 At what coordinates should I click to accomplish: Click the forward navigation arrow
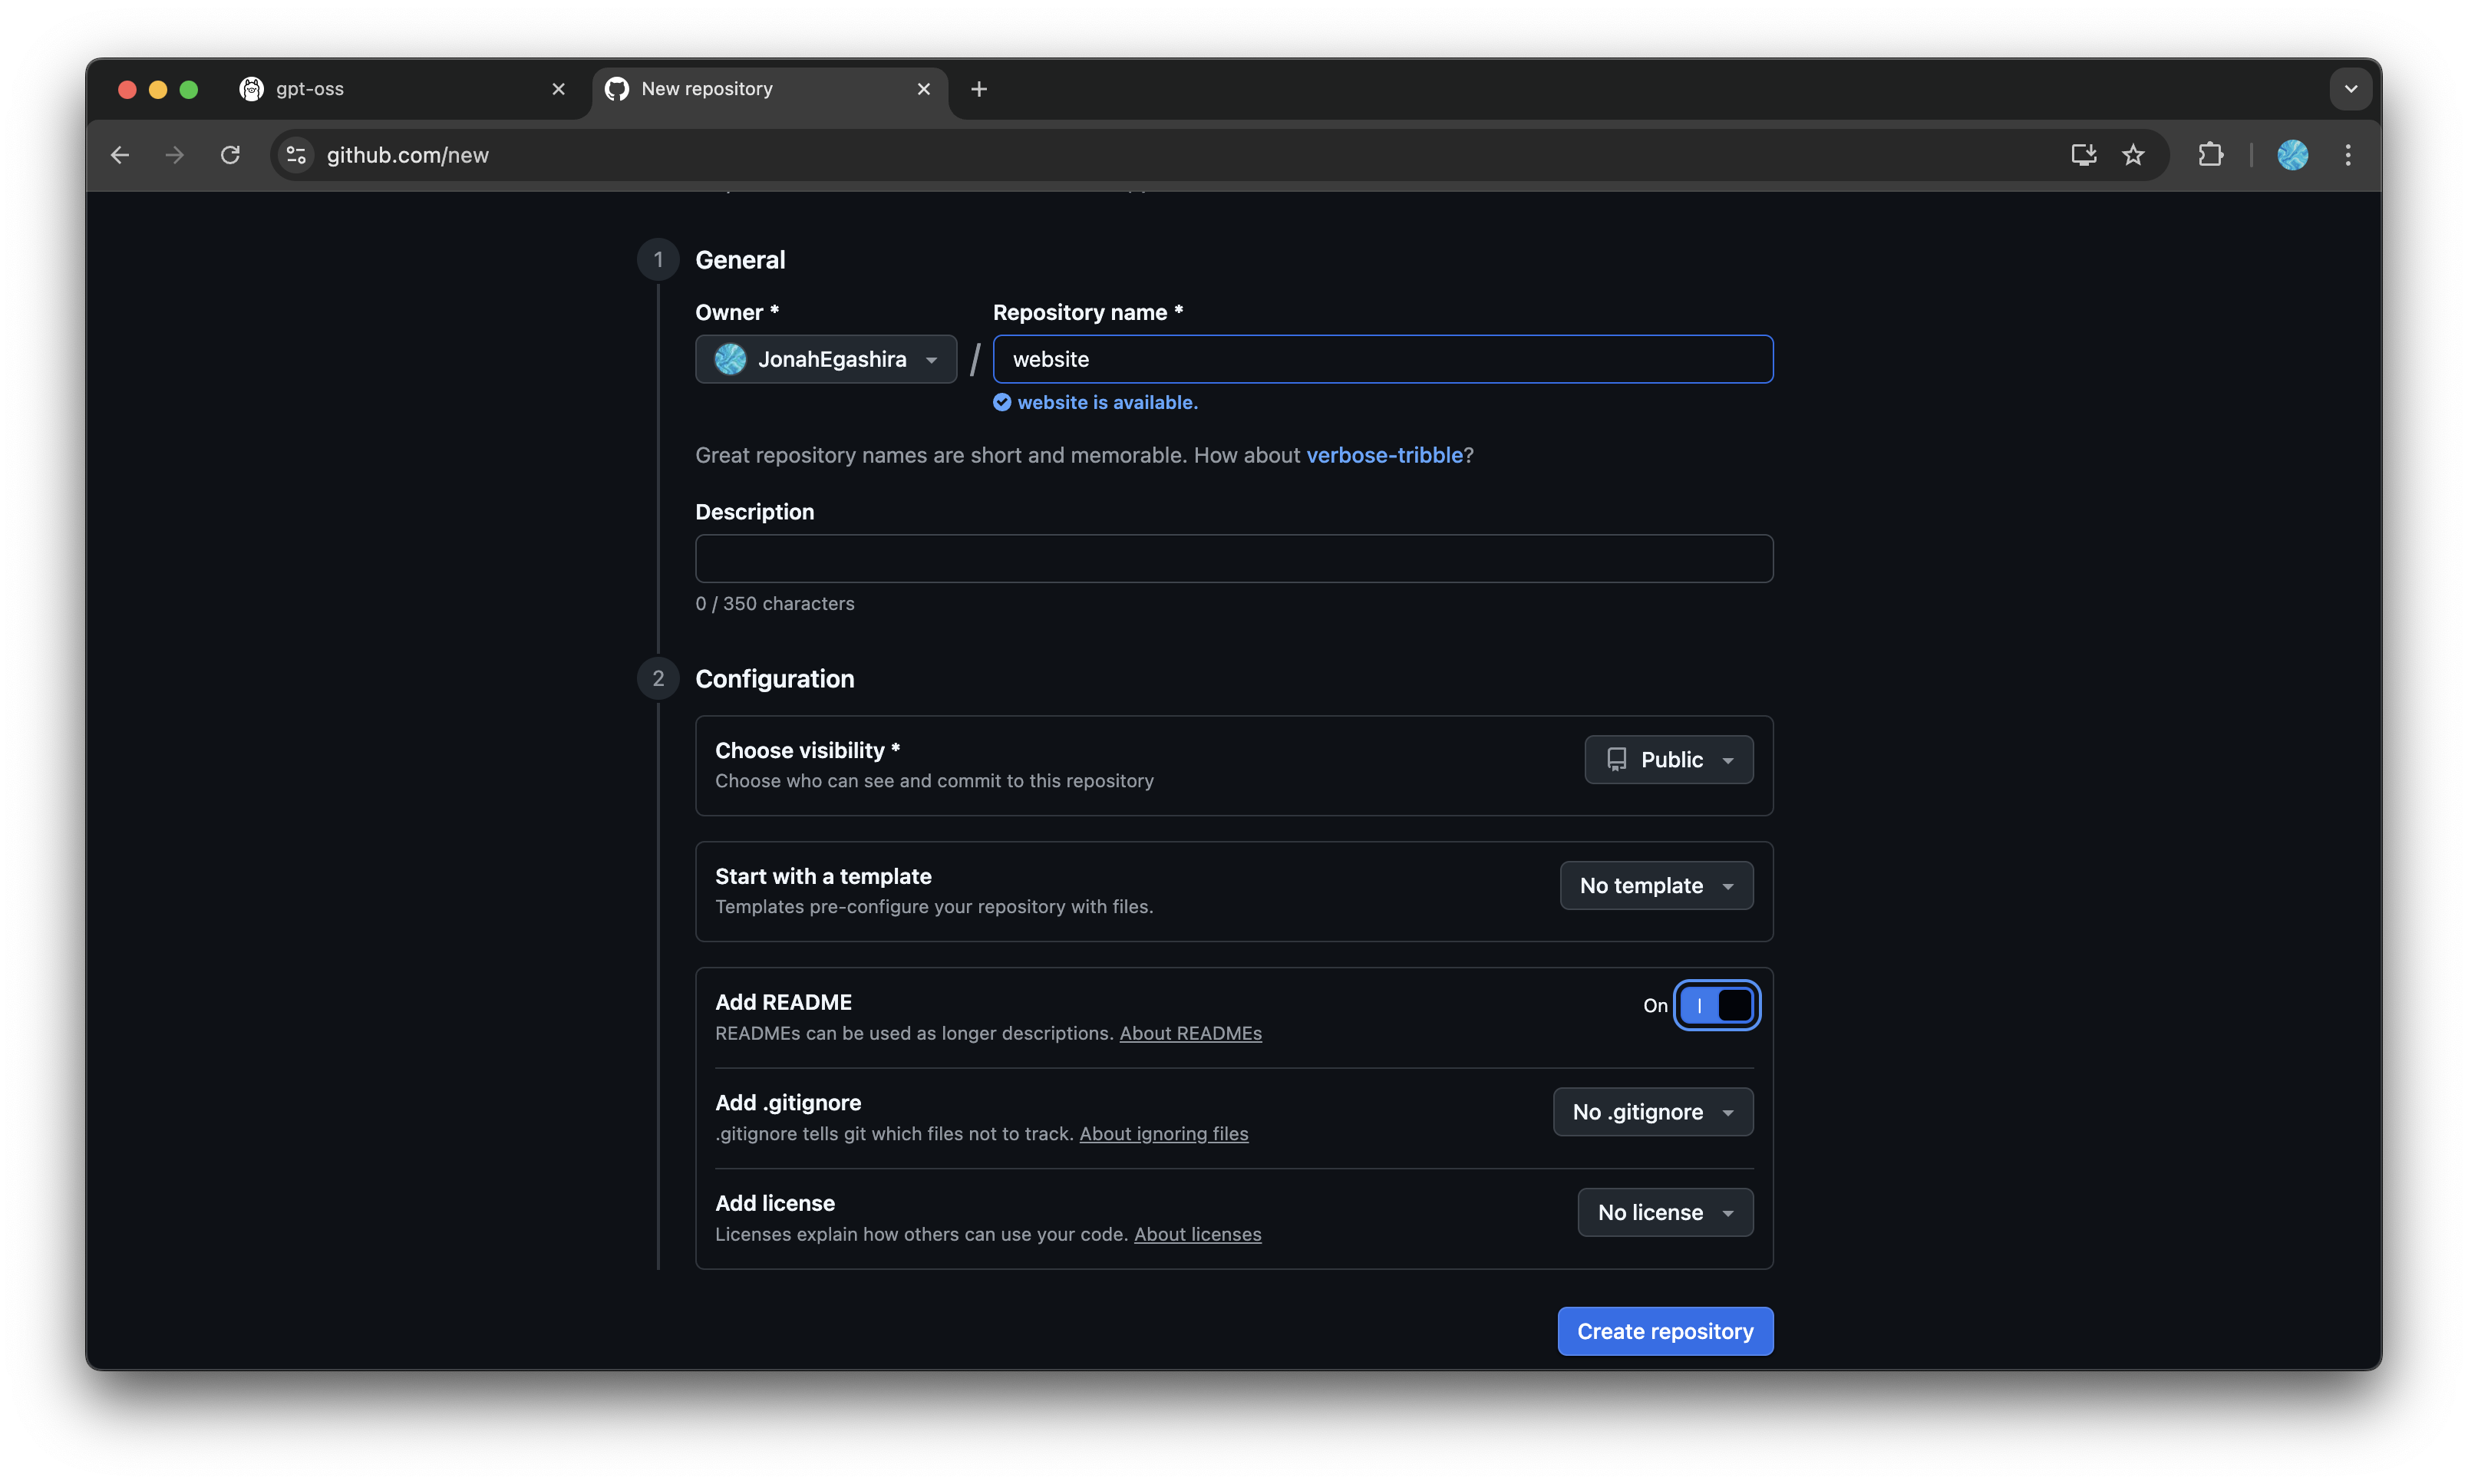coord(174,155)
